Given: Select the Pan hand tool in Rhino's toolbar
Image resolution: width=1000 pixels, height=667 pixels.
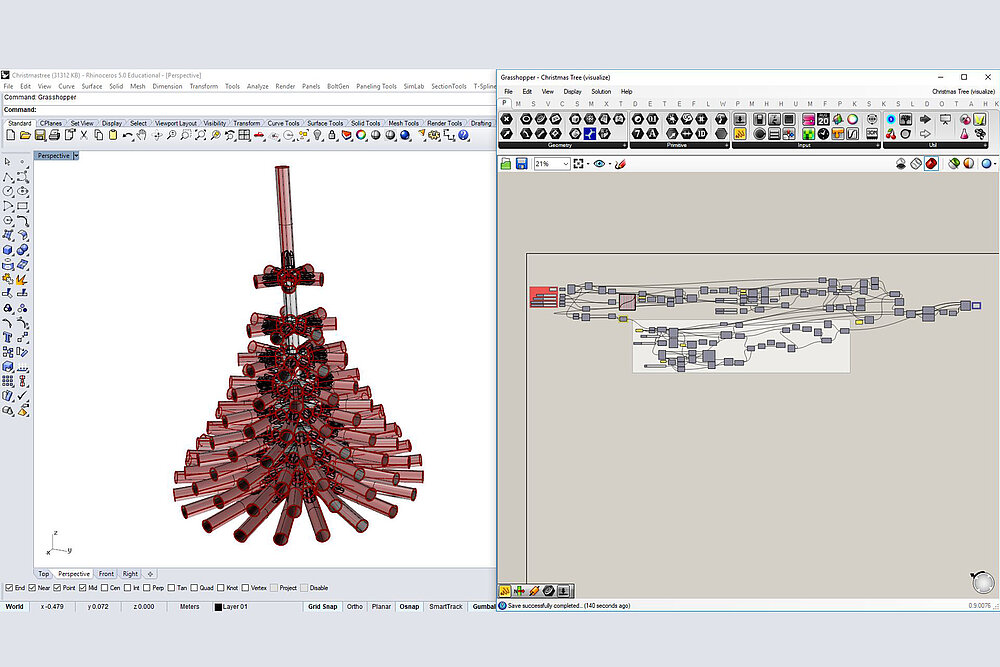Looking at the screenshot, I should pyautogui.click(x=142, y=135).
